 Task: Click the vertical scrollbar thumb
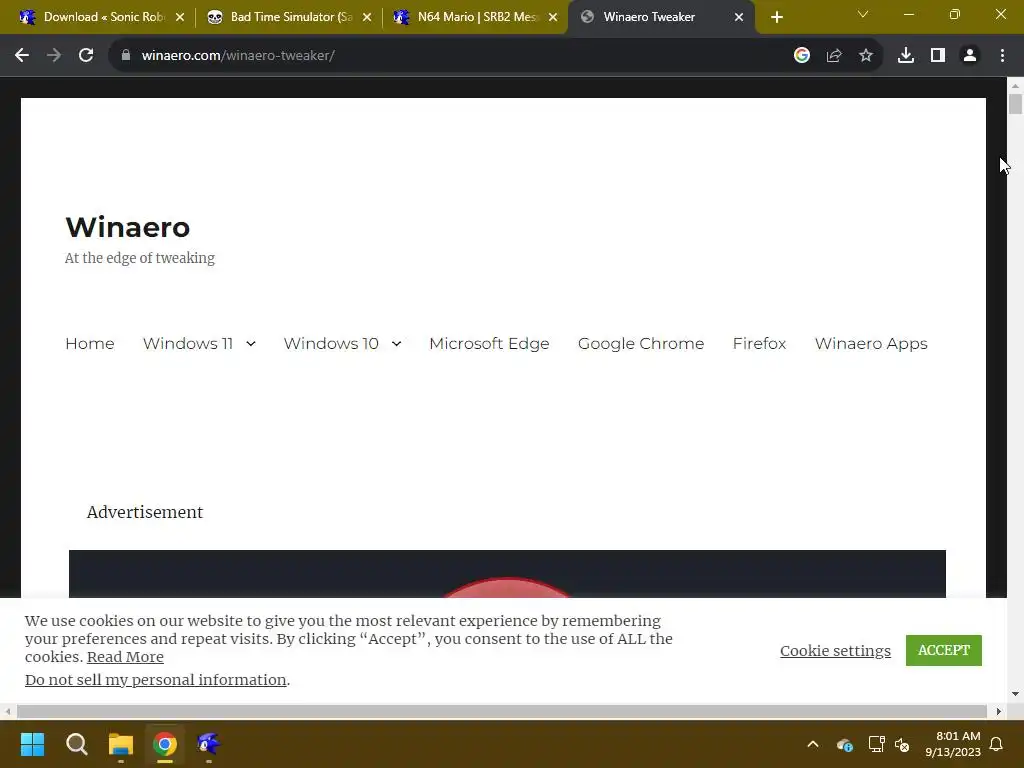pyautogui.click(x=1015, y=104)
